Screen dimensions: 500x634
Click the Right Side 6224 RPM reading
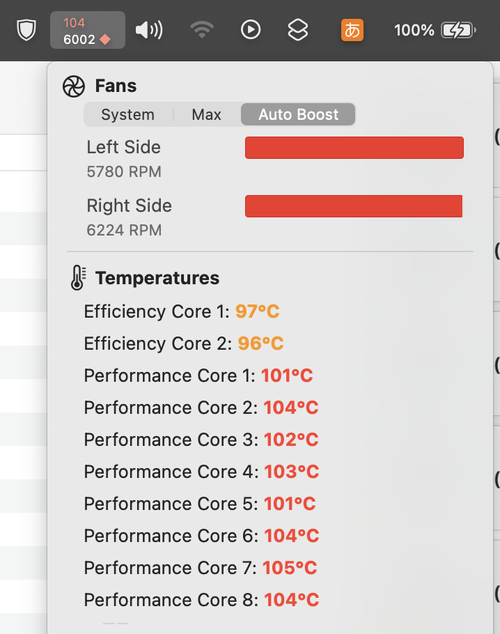click(124, 230)
